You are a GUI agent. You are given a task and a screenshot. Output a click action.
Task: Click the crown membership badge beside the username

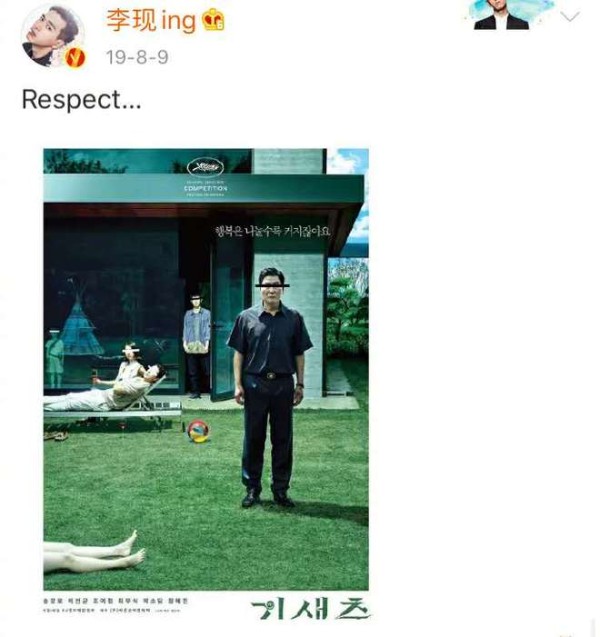(213, 20)
